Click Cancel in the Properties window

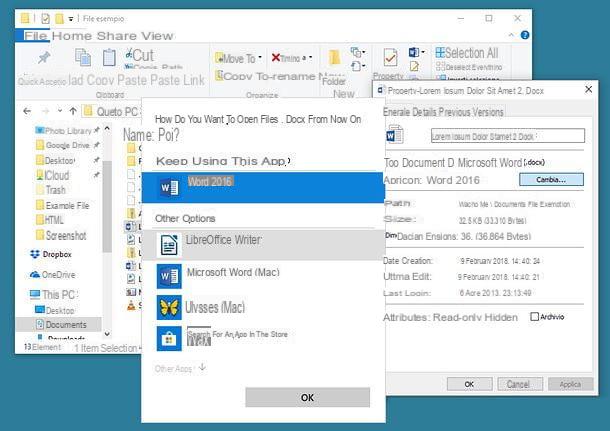(x=518, y=384)
